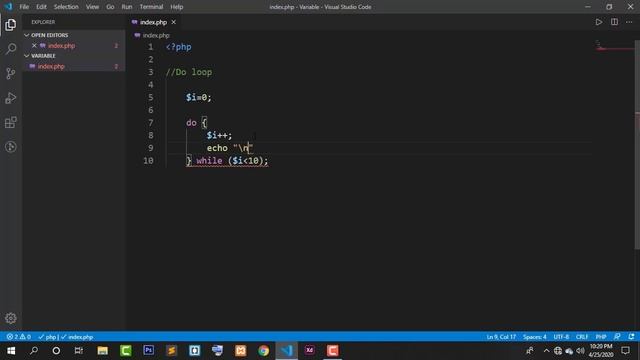Change the PHP language mode
Screen dimensions: 640x360
click(x=600, y=337)
